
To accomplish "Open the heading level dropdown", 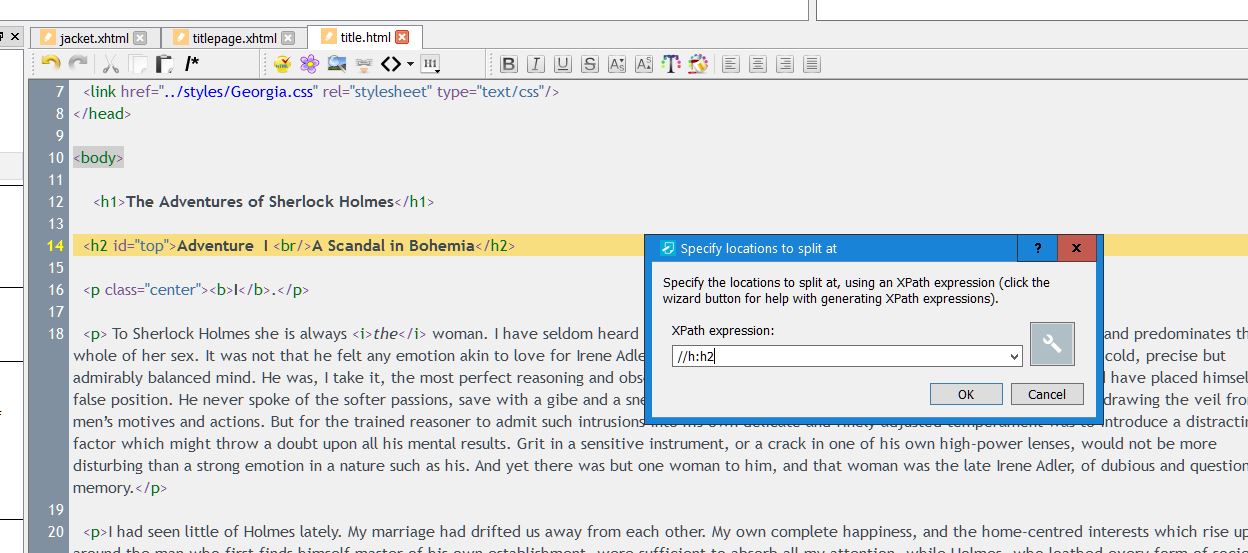I will click(x=431, y=65).
